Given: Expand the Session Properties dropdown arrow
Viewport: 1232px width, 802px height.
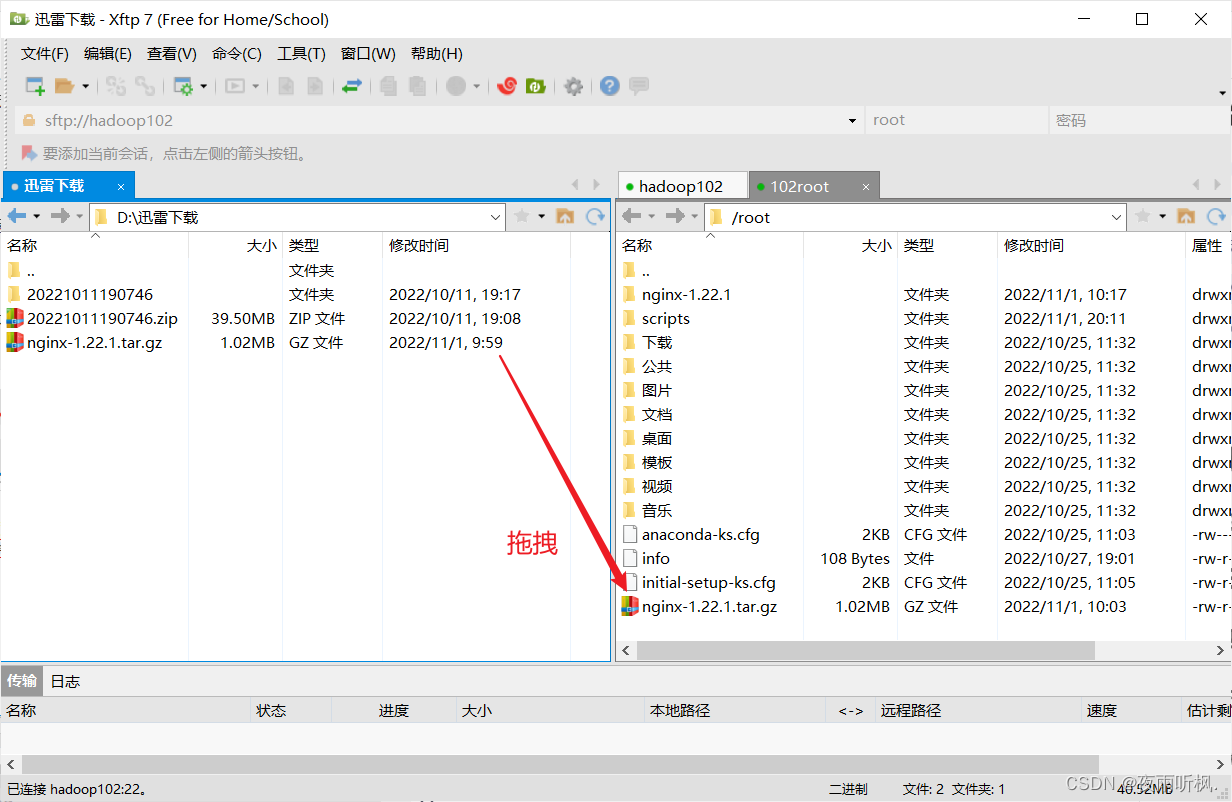Looking at the screenshot, I should coord(204,86).
